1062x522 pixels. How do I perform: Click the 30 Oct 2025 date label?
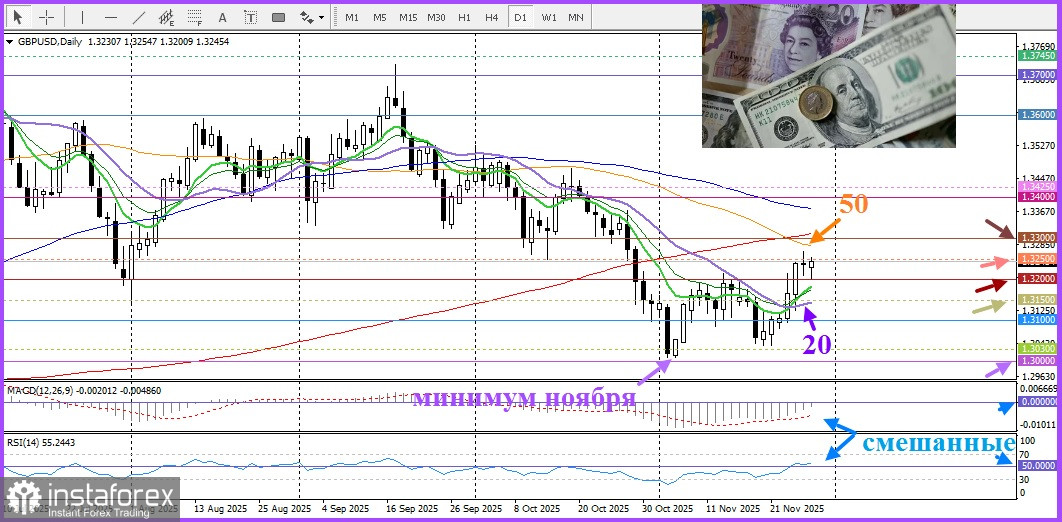(667, 508)
